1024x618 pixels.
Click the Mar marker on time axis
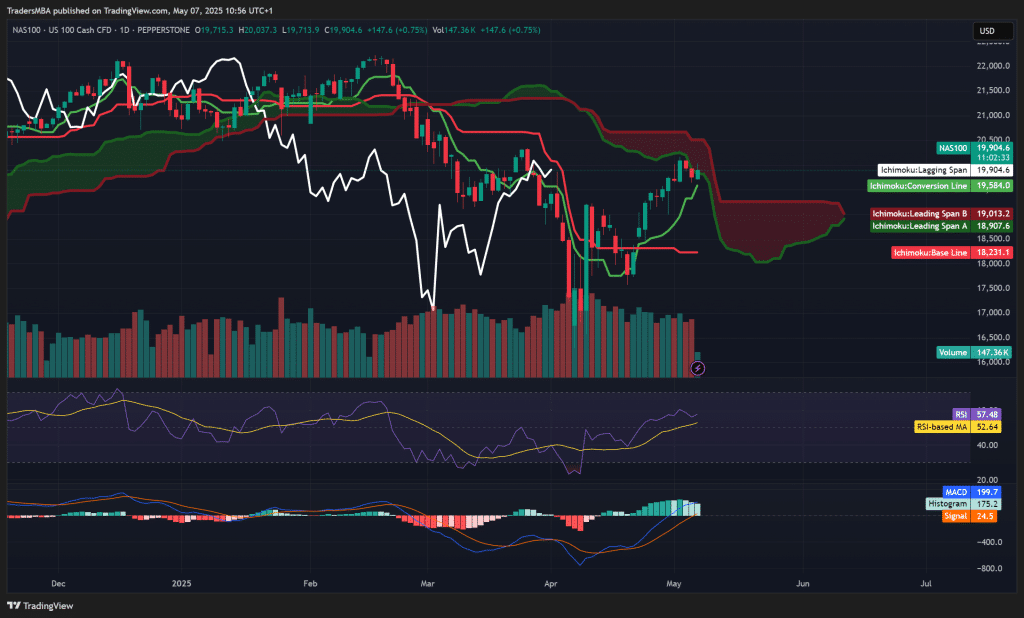(x=428, y=582)
